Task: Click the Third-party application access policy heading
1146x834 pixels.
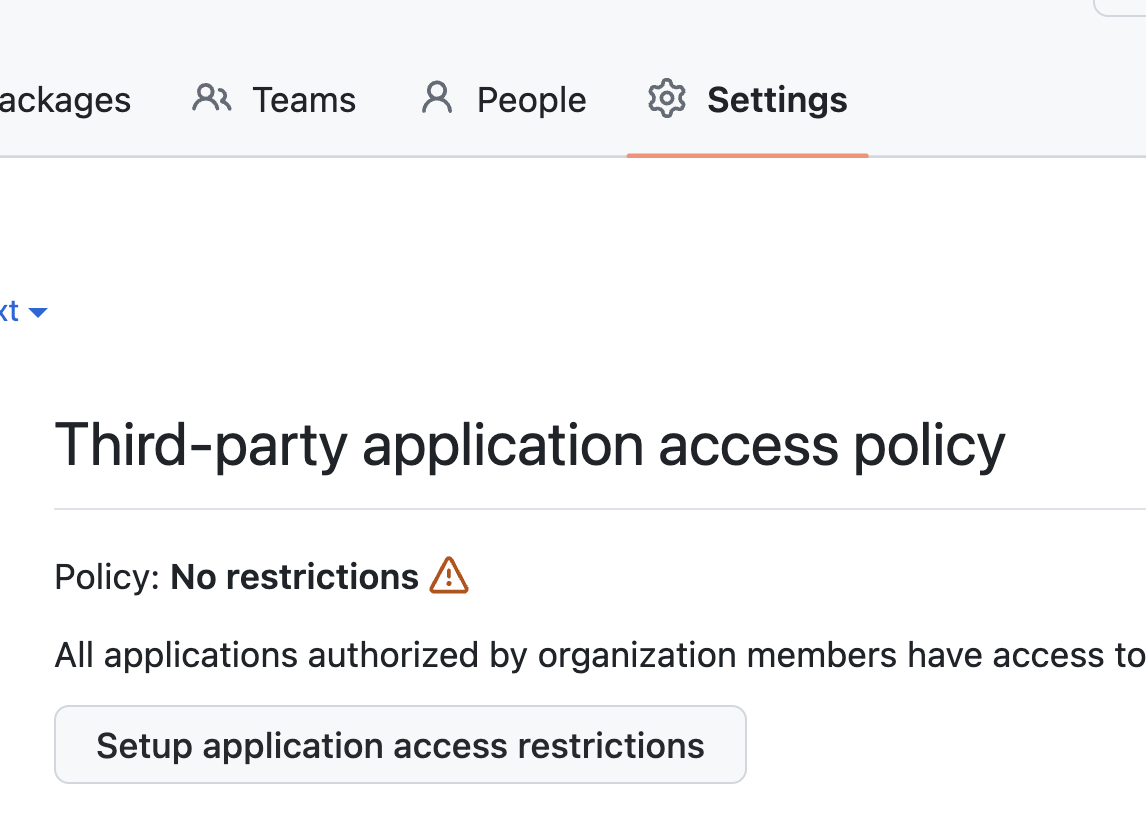Action: click(530, 445)
